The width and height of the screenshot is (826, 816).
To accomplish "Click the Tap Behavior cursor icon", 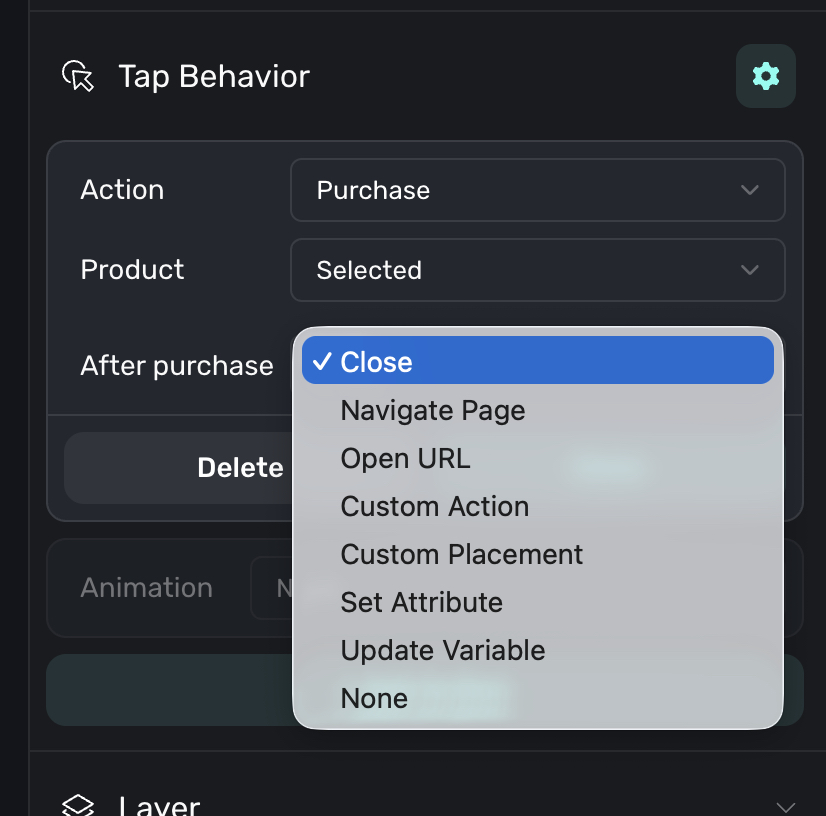I will click(78, 76).
